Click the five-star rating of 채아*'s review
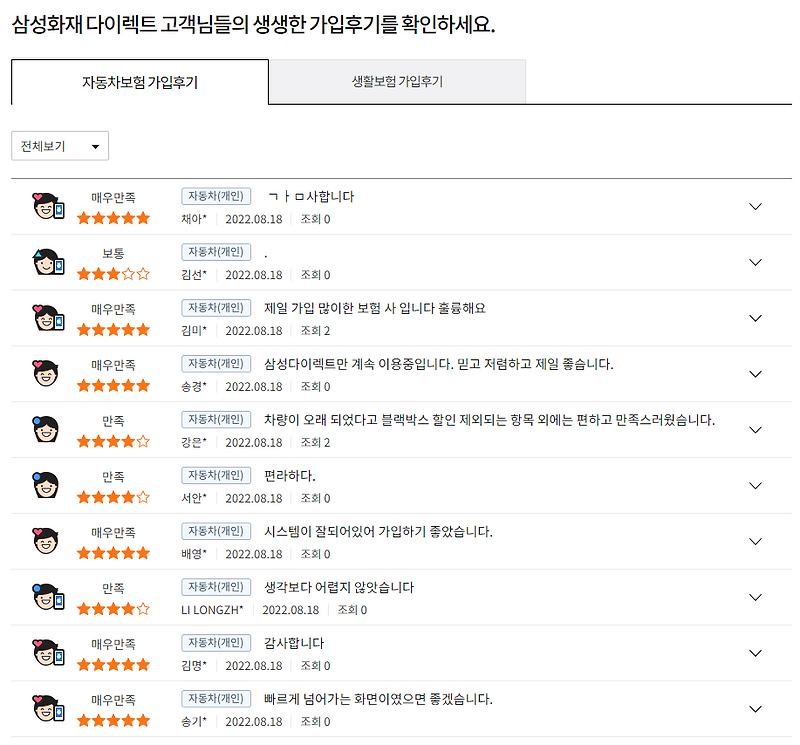The width and height of the screenshot is (800, 745). coord(113,218)
